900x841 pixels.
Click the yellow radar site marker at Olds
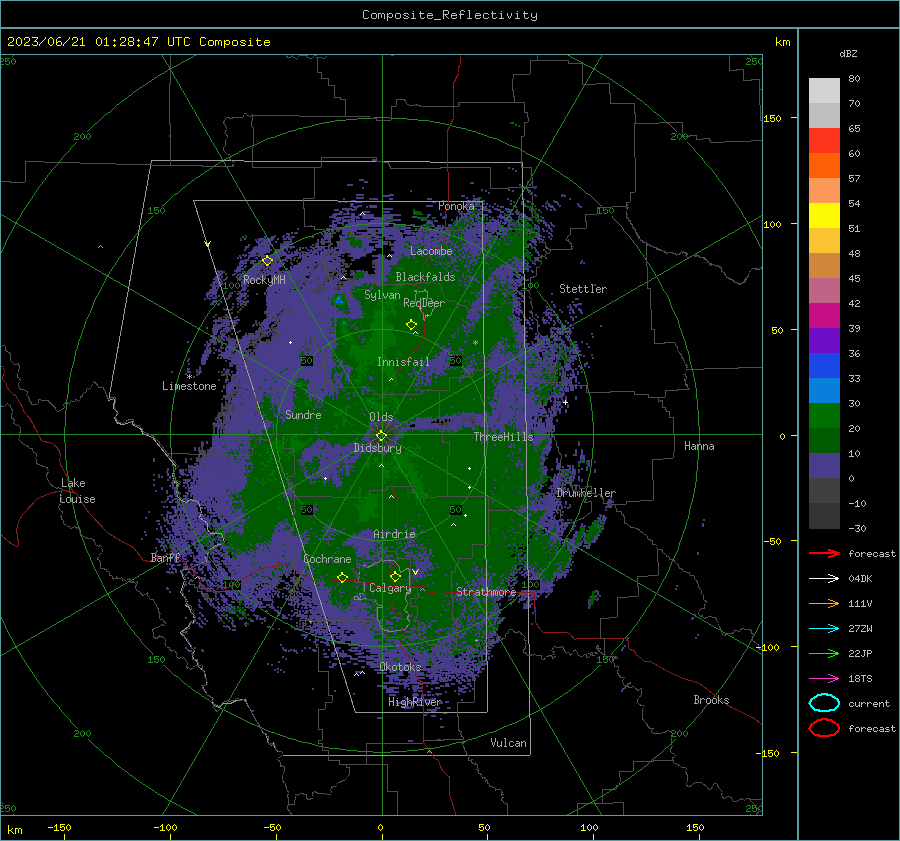381,435
